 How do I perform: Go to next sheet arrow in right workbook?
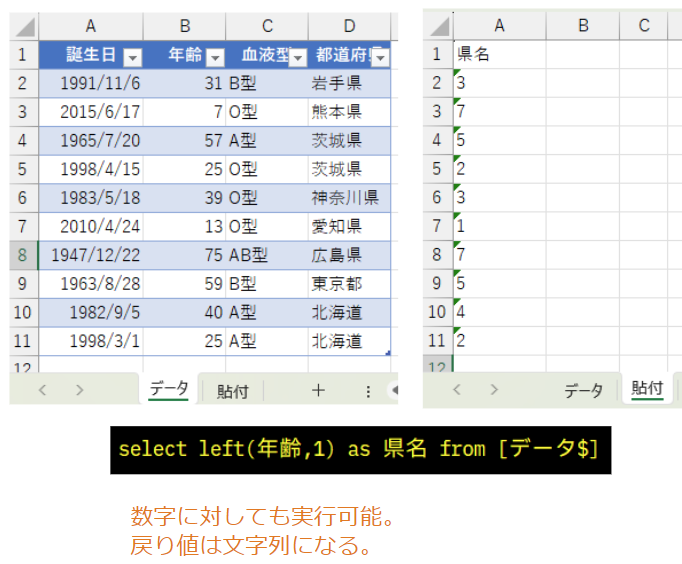(x=494, y=389)
